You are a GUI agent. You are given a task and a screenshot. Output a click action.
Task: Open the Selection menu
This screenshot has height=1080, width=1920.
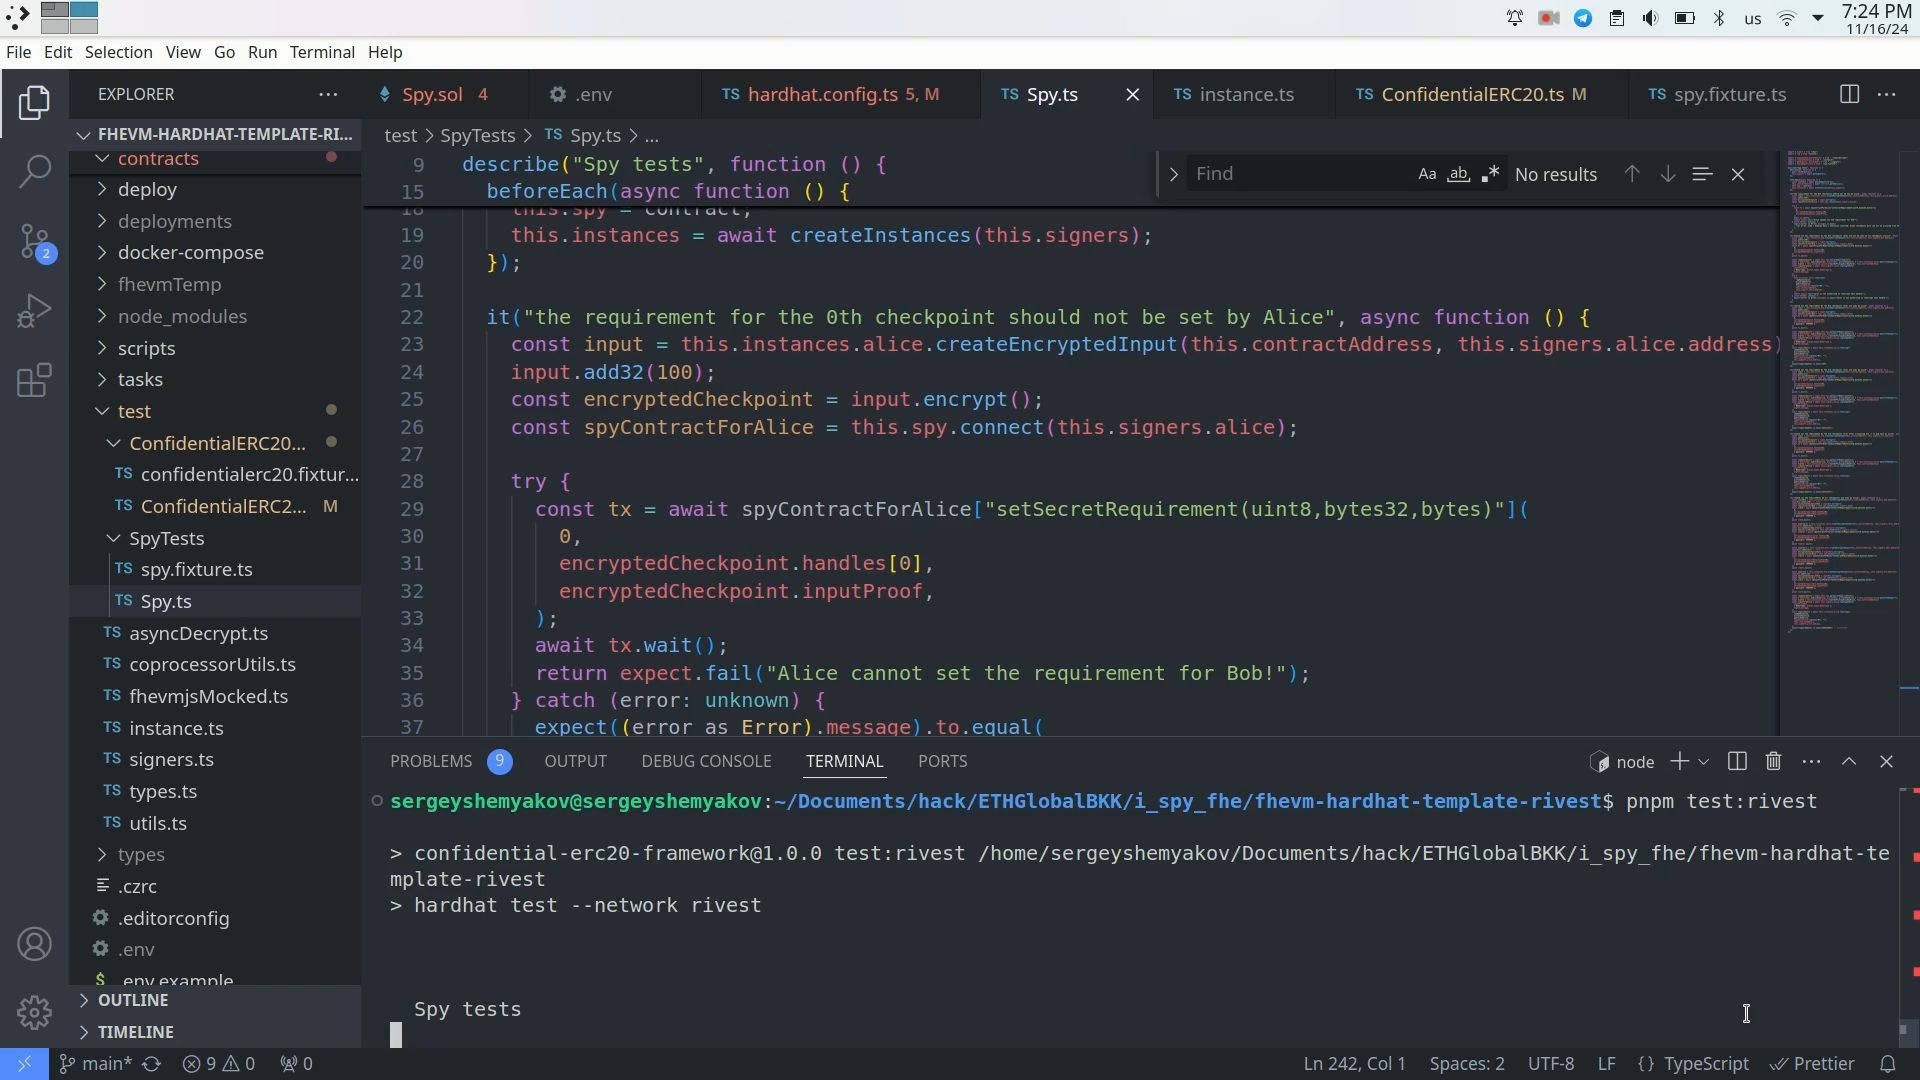(118, 52)
